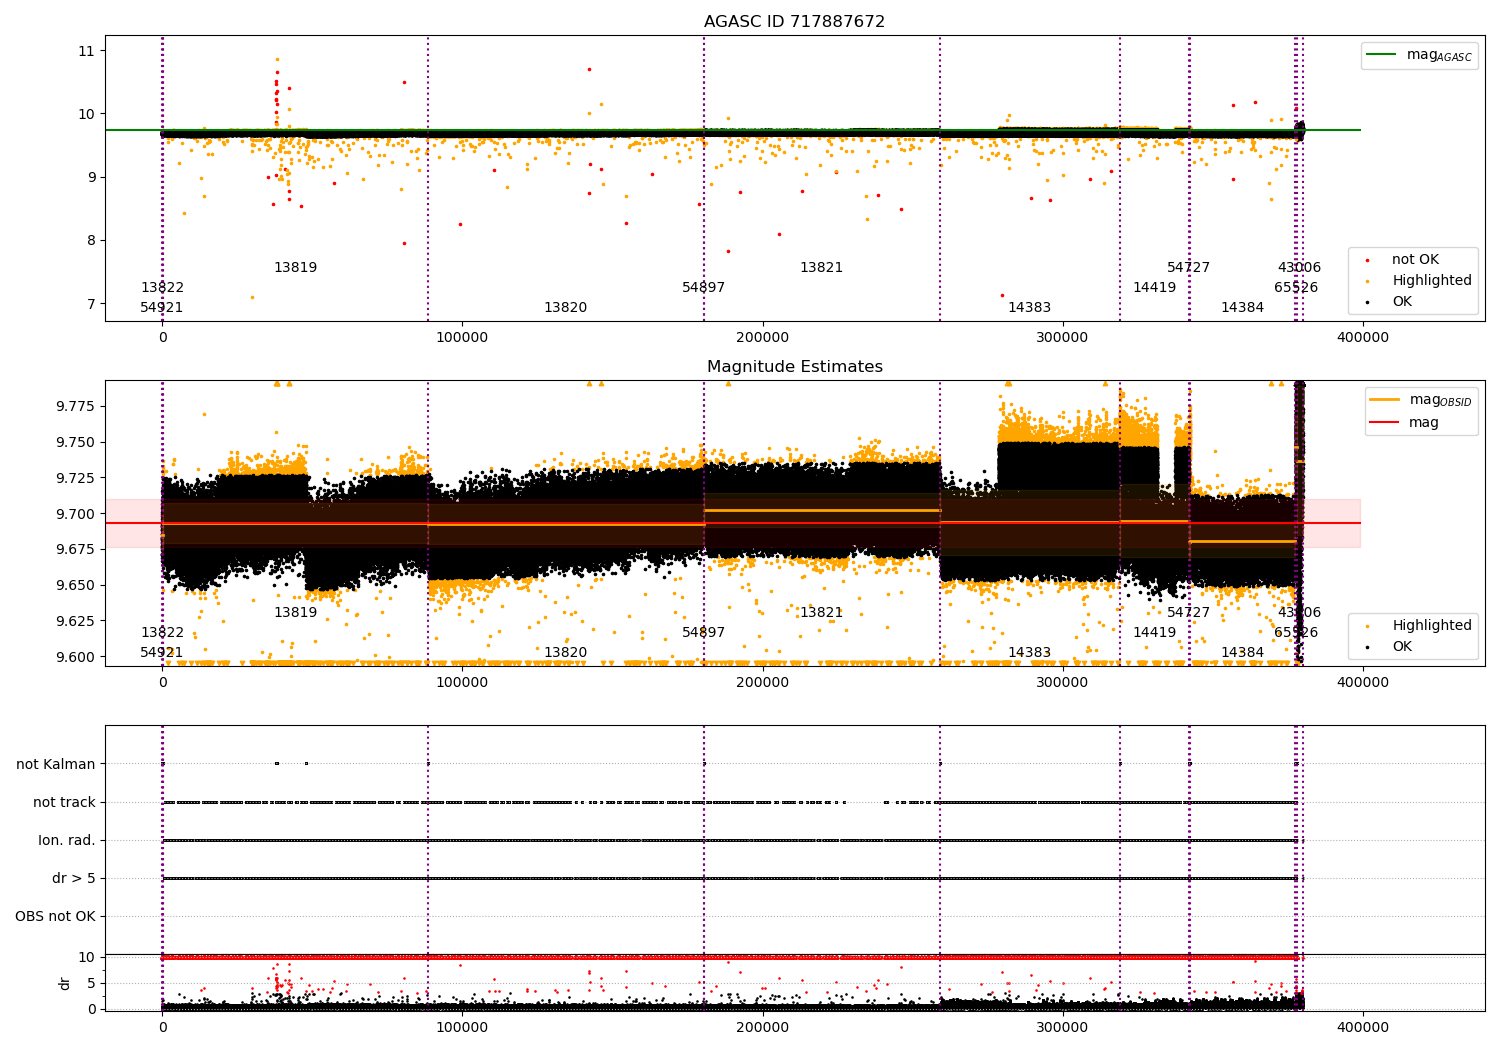Click the dr axis tick 10 in bottom plot

pyautogui.click(x=86, y=957)
